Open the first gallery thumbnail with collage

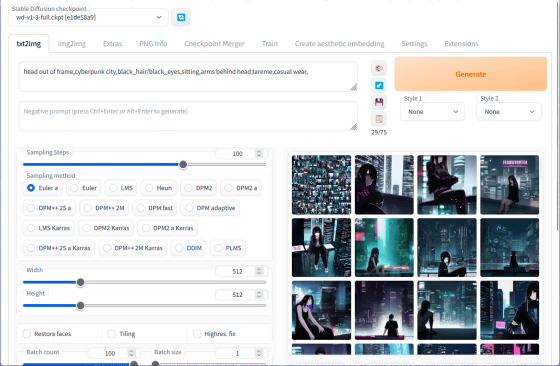tap(321, 185)
